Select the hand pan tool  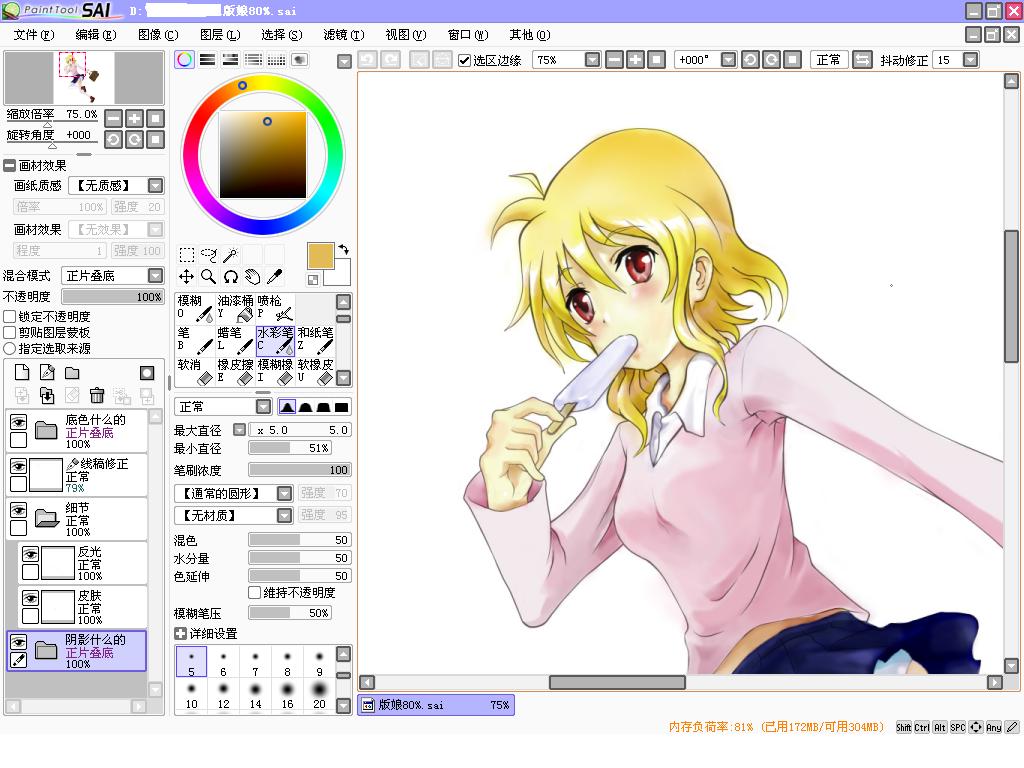(x=252, y=276)
